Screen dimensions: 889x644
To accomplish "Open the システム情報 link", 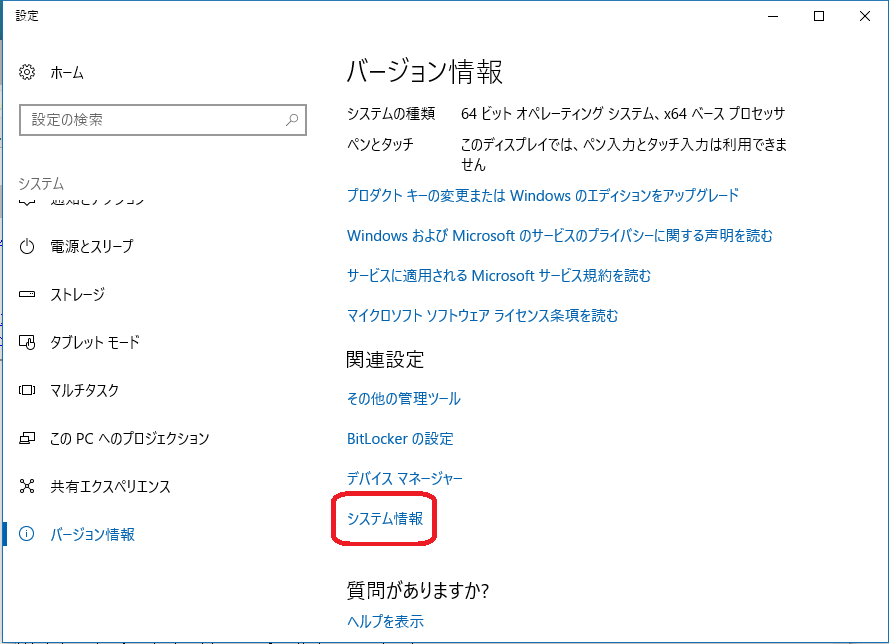I will coord(385,519).
